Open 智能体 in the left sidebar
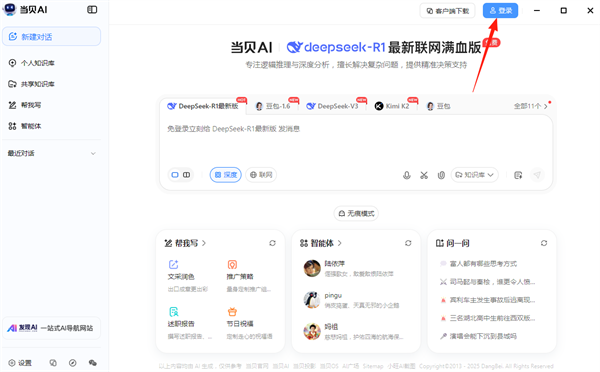600x372 pixels. pyautogui.click(x=25, y=126)
